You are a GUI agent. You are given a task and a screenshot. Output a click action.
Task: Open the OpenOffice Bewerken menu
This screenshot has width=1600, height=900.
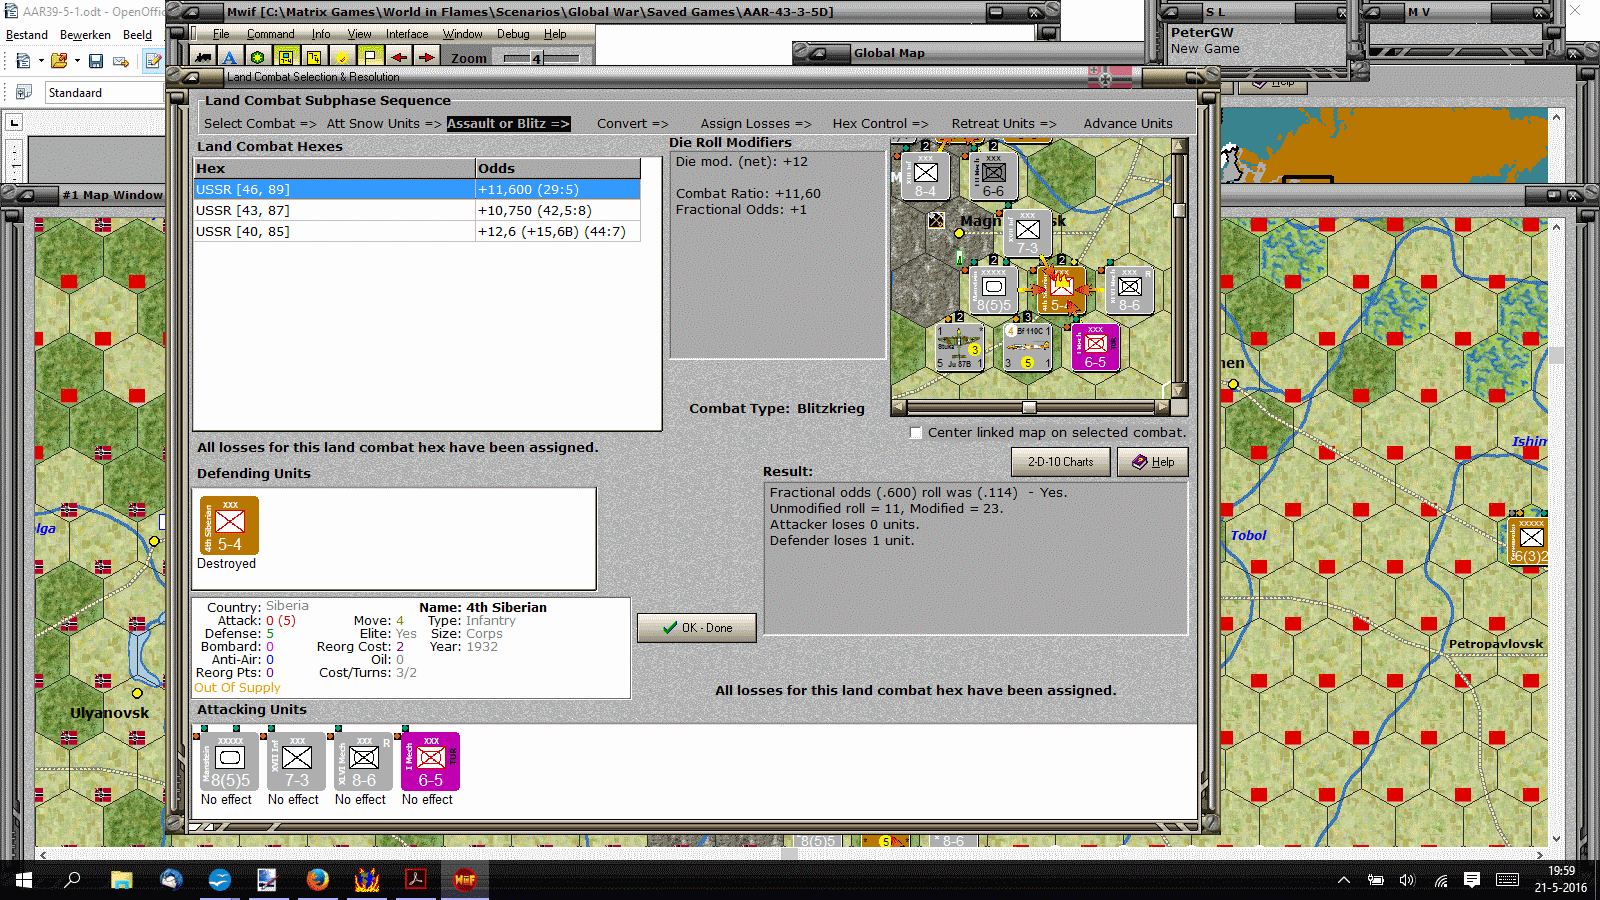point(85,35)
